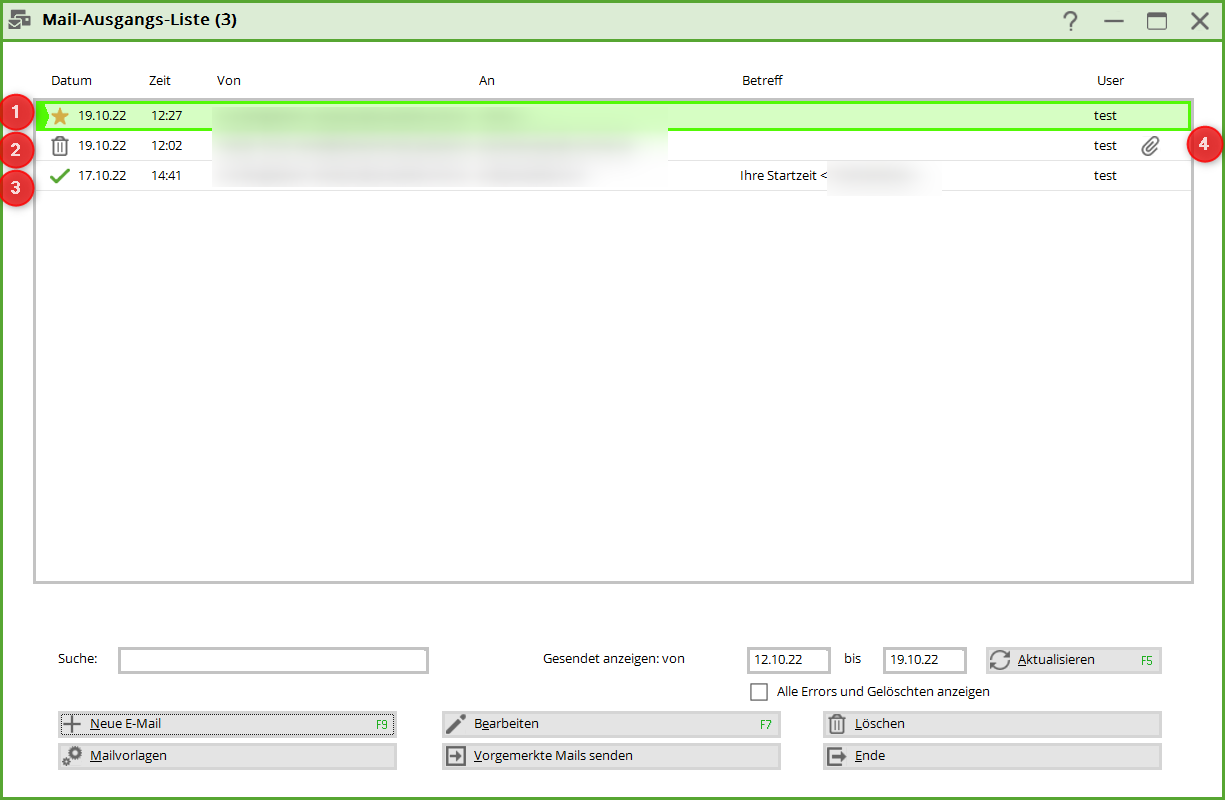This screenshot has height=800, width=1225.
Task: Click time 12:27 in highlighted row
Action: click(167, 116)
